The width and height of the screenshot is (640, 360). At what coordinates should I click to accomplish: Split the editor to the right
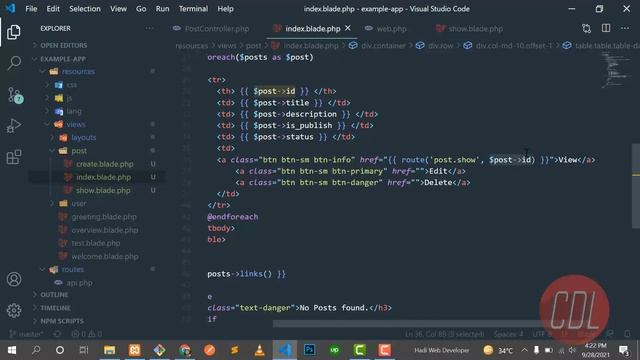coord(606,28)
